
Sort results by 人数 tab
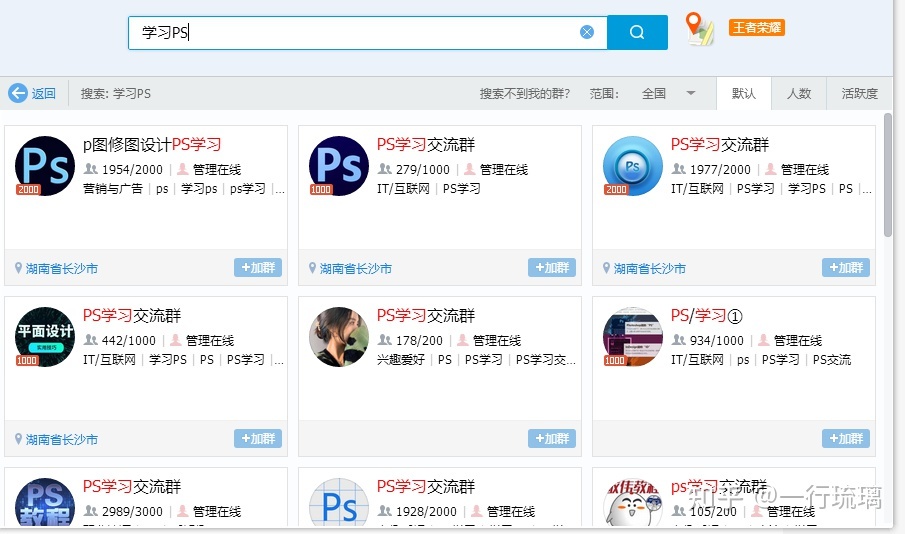pos(799,94)
